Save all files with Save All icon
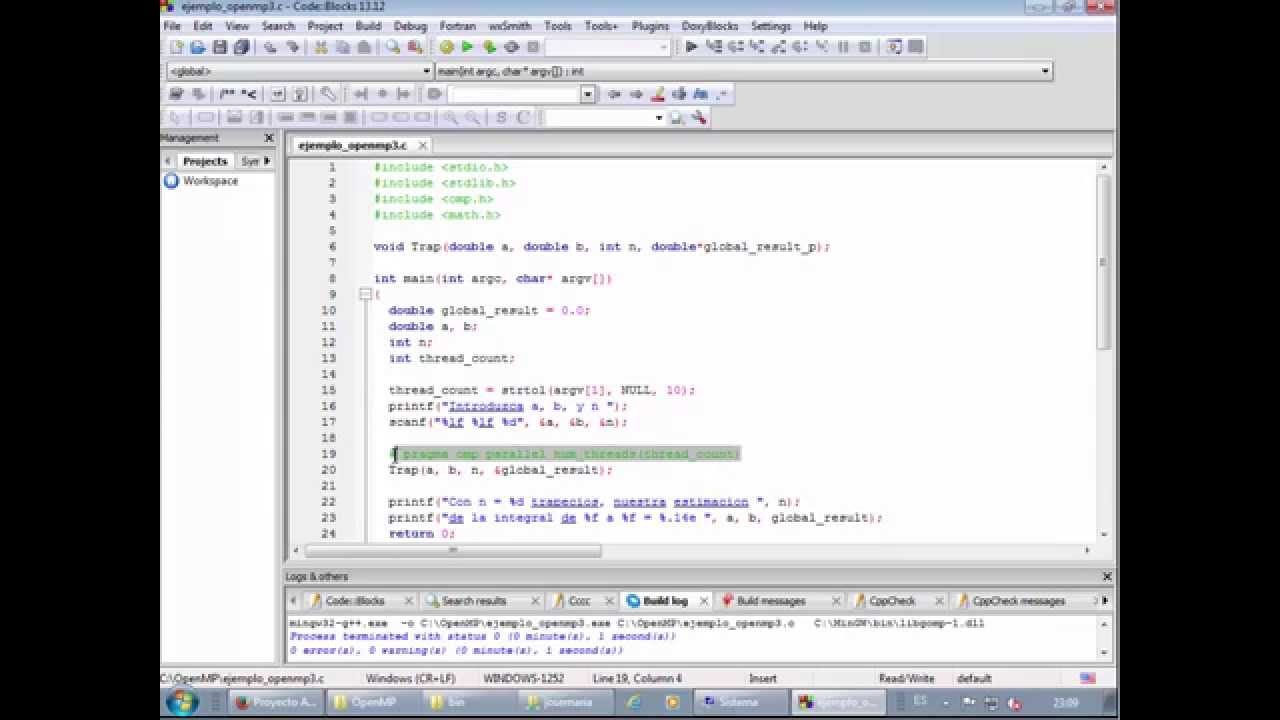This screenshot has width=1280, height=720. (242, 47)
